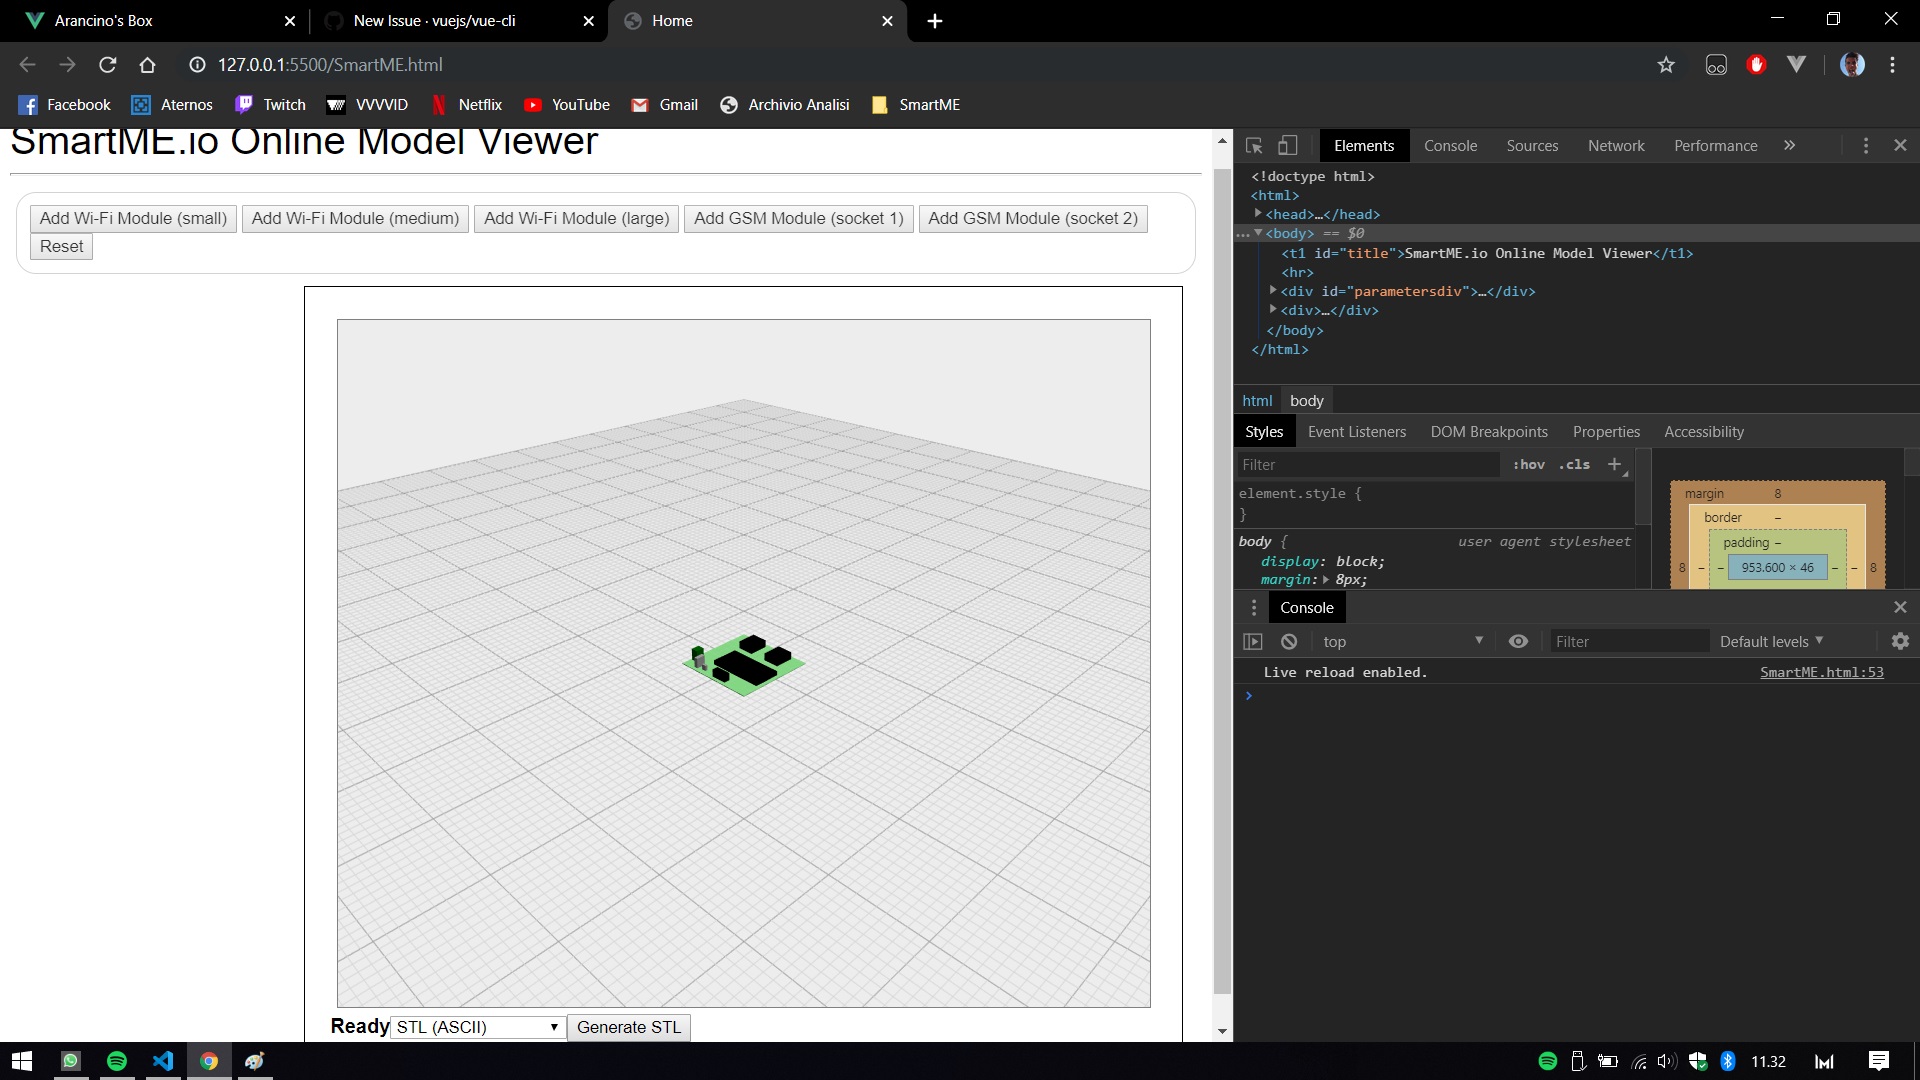Expand the head element in DOM tree

pos(1258,214)
